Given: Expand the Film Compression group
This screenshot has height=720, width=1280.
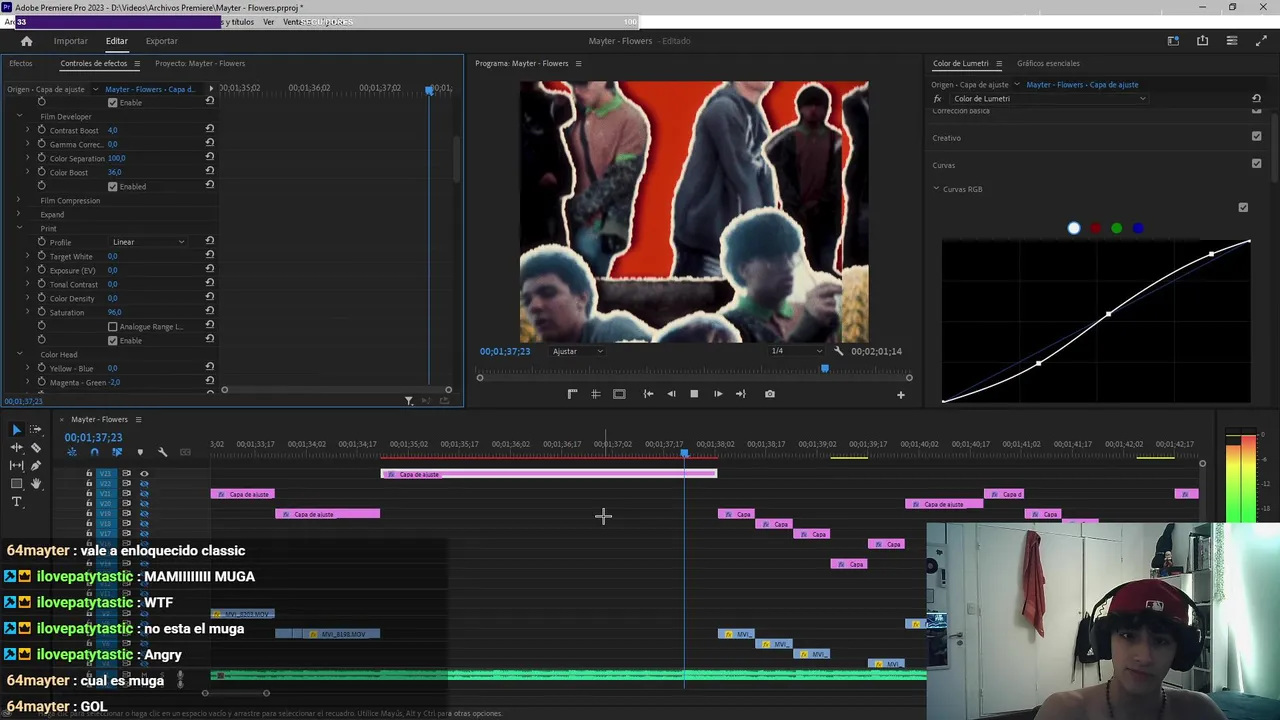Looking at the screenshot, I should click(19, 200).
